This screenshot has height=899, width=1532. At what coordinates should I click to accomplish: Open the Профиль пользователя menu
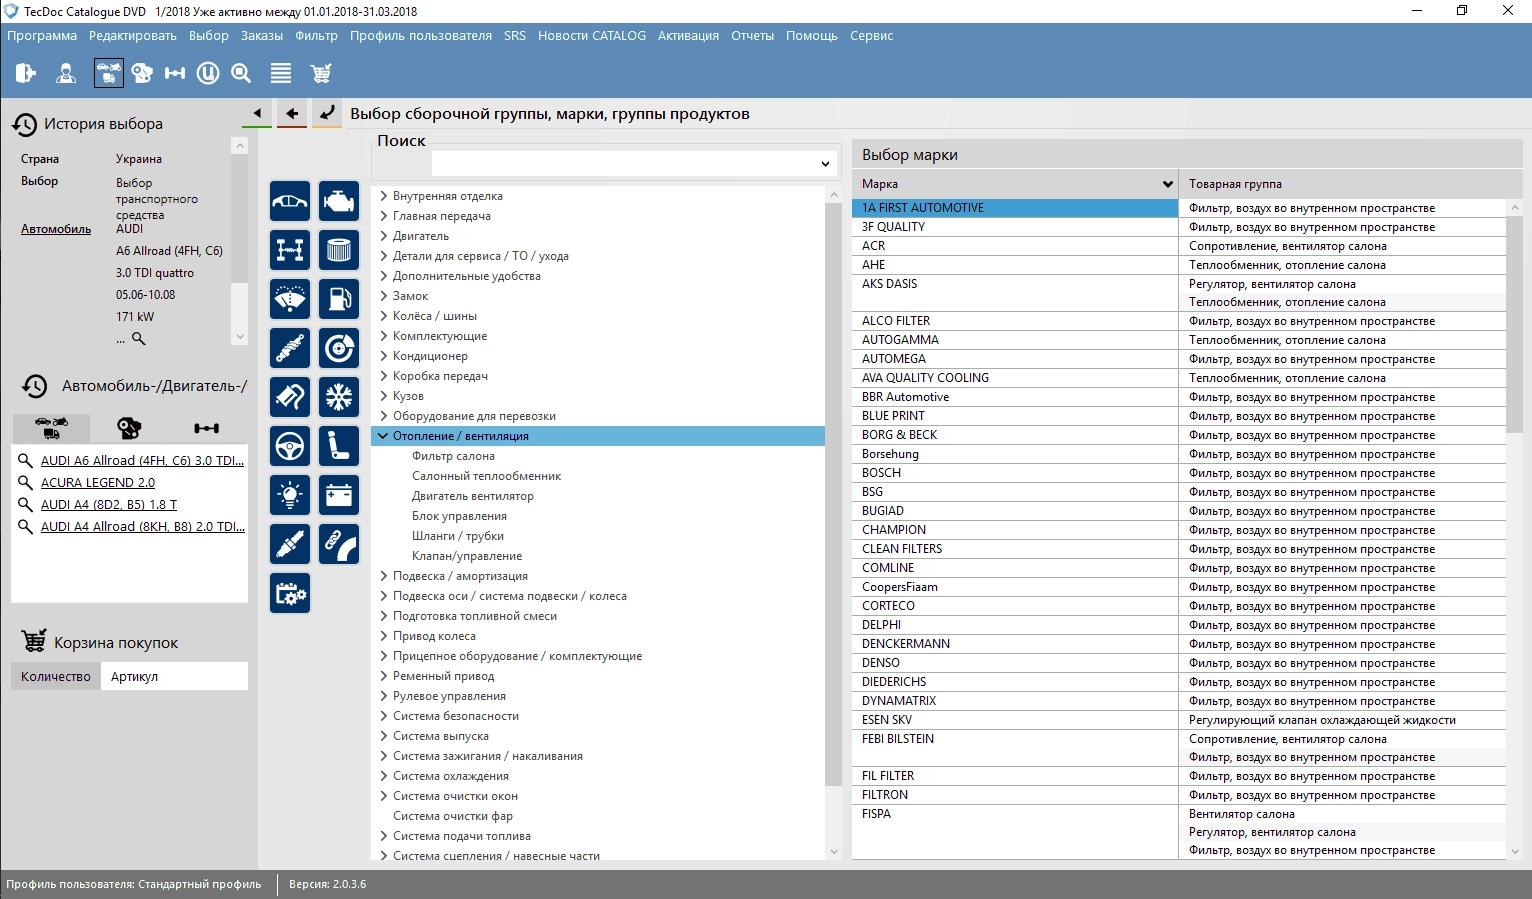point(421,36)
